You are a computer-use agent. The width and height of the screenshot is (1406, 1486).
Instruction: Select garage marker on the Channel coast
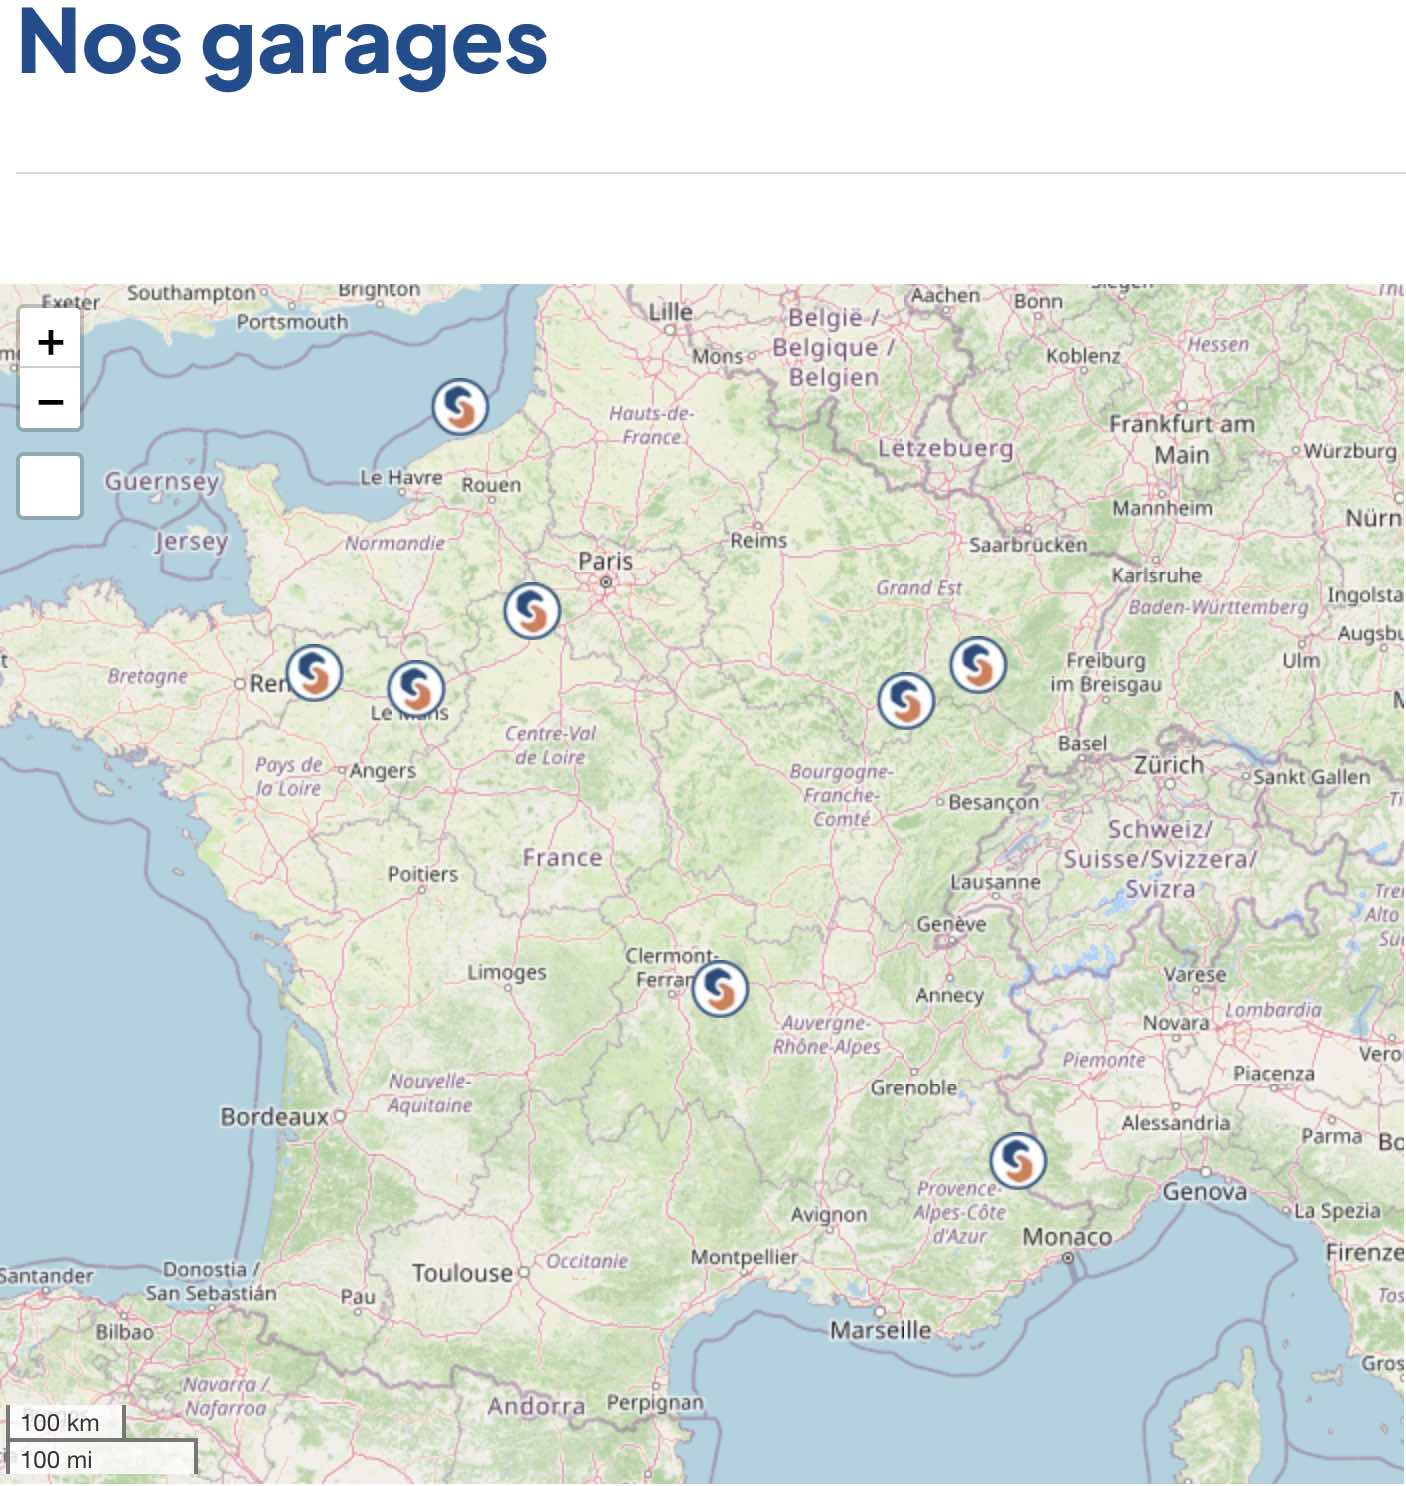point(460,407)
